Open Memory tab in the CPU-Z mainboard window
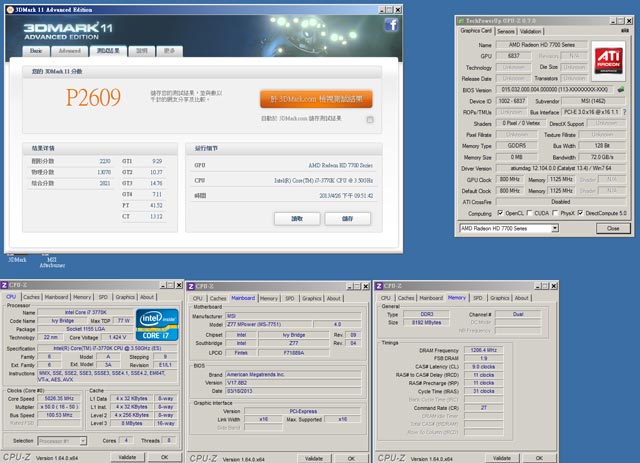 tap(269, 298)
